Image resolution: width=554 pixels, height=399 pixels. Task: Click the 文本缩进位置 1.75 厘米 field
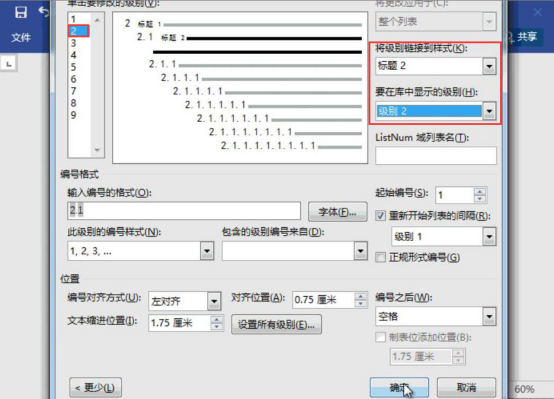tap(179, 323)
